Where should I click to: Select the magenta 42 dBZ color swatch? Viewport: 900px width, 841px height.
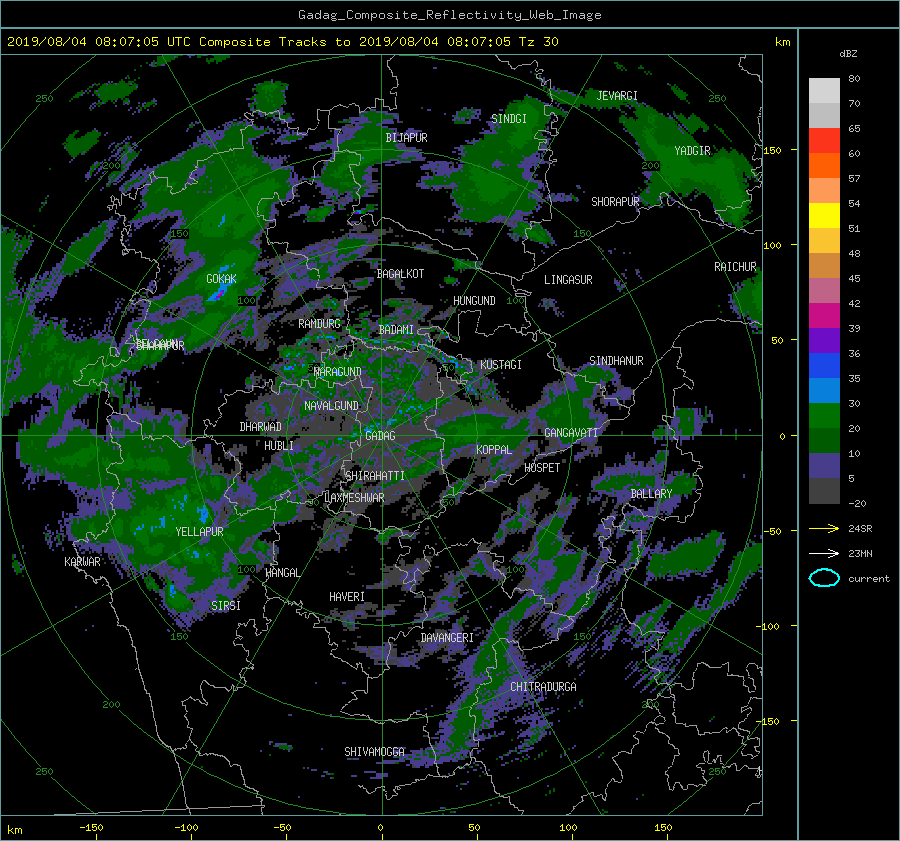pyautogui.click(x=824, y=316)
